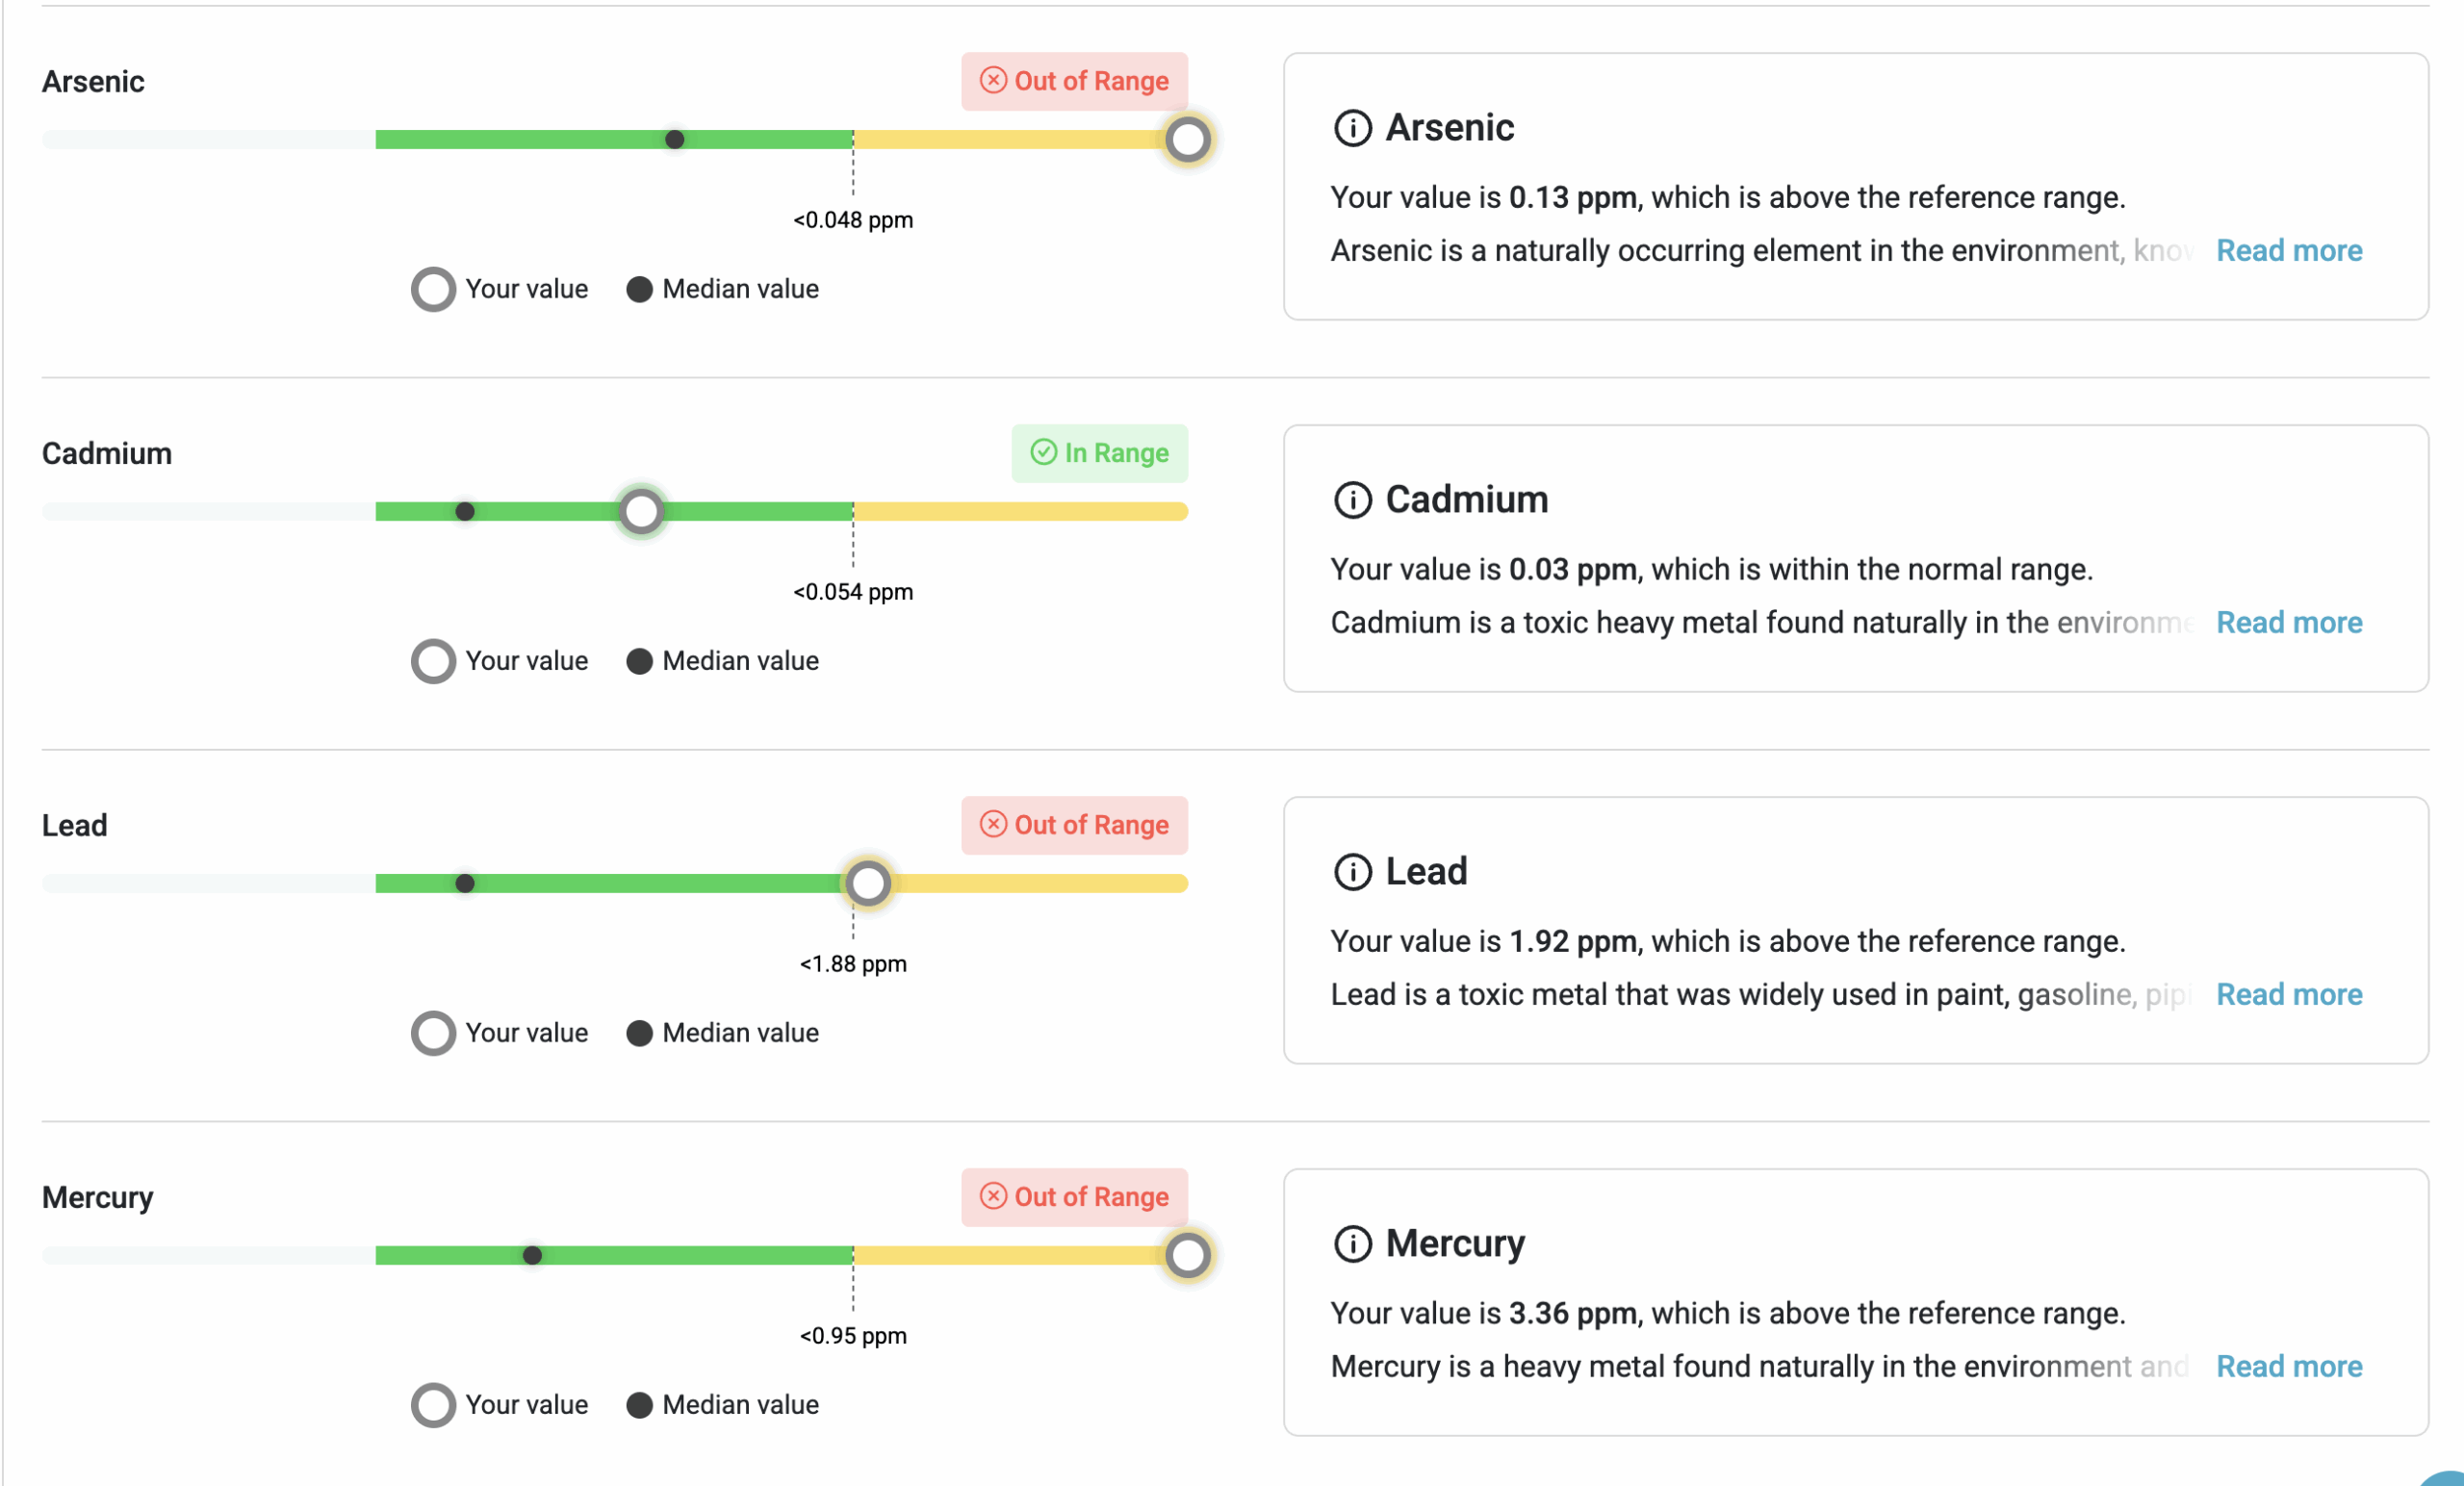This screenshot has height=1486, width=2464.
Task: Click the Mercury info icon
Action: [x=1352, y=1243]
